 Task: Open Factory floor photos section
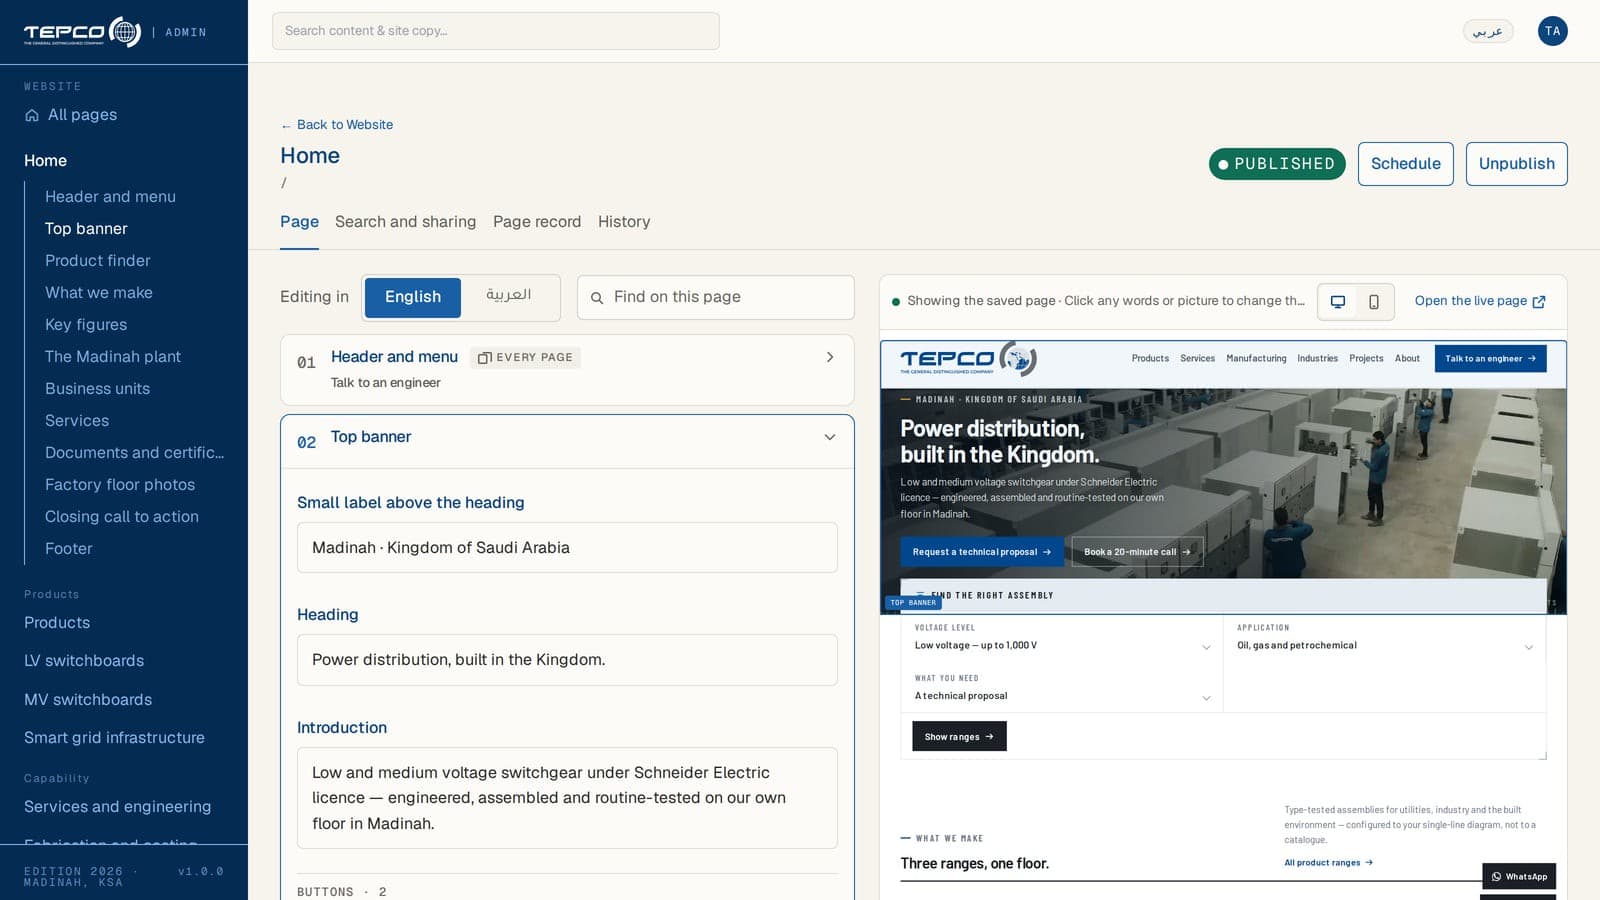pos(120,485)
